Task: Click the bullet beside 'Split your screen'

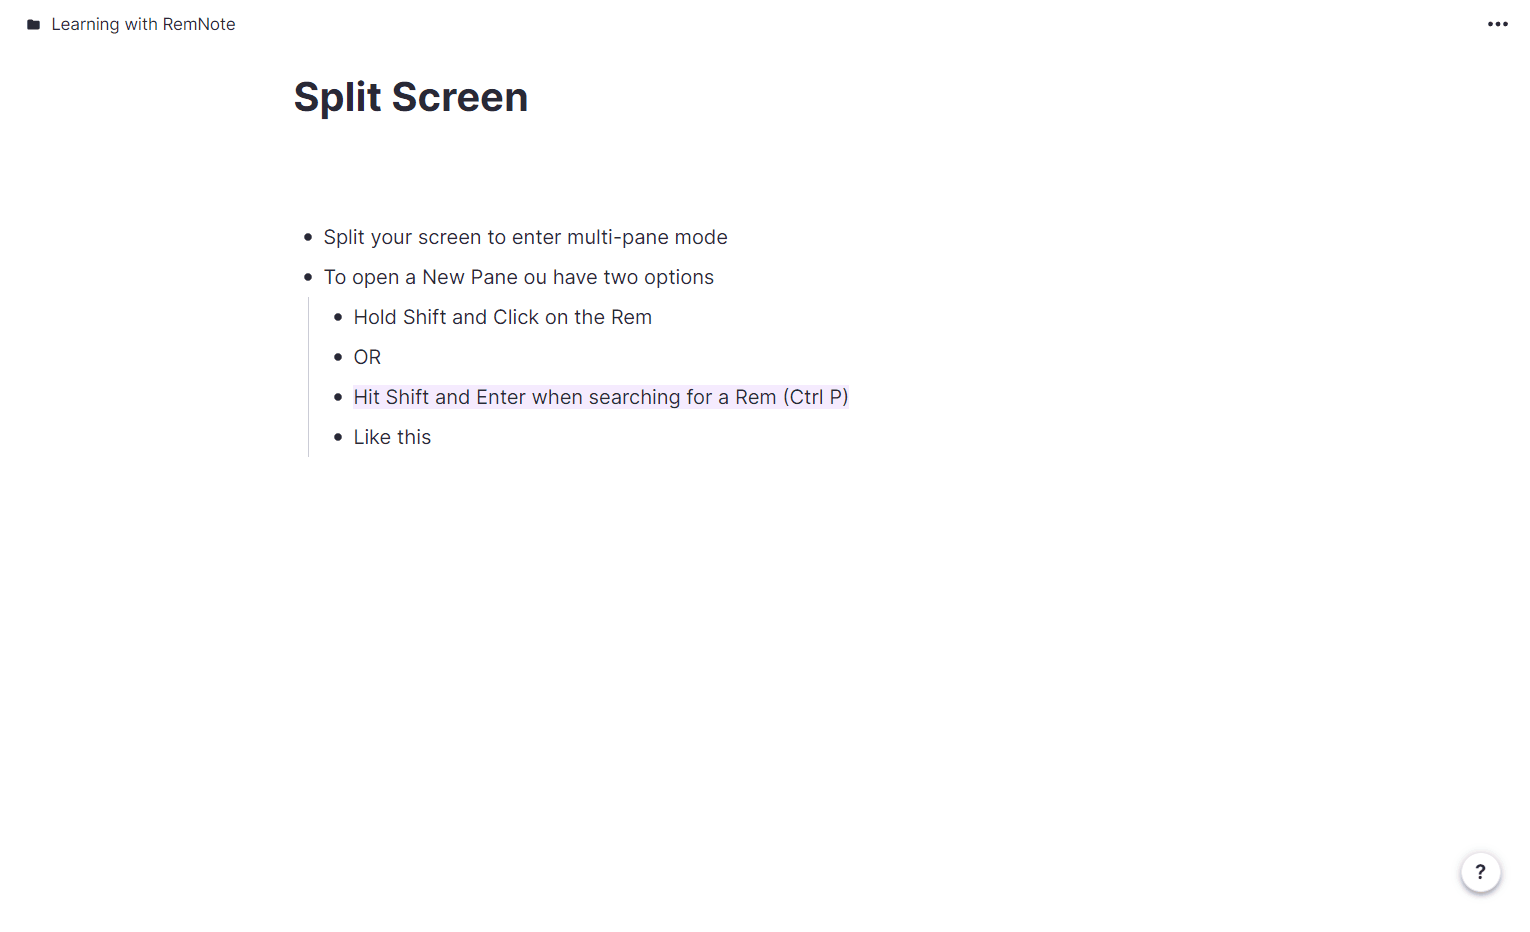Action: pyautogui.click(x=308, y=237)
